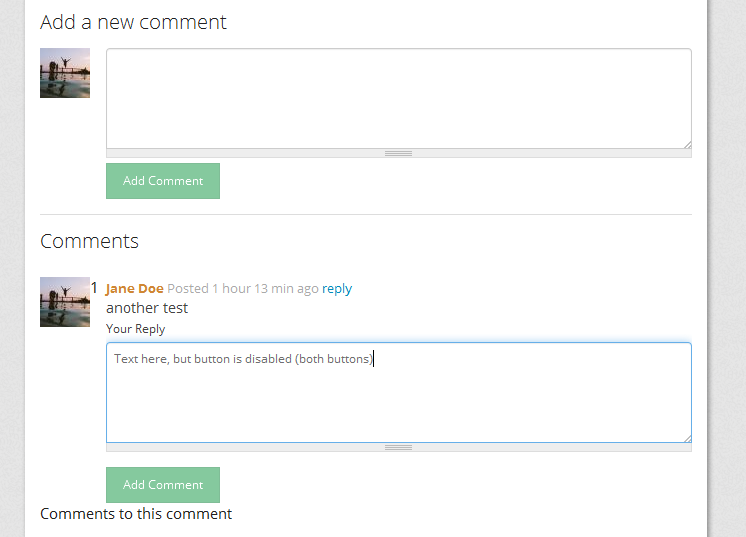The height and width of the screenshot is (537, 746).
Task: Focus the empty new comment text area
Action: 398,98
